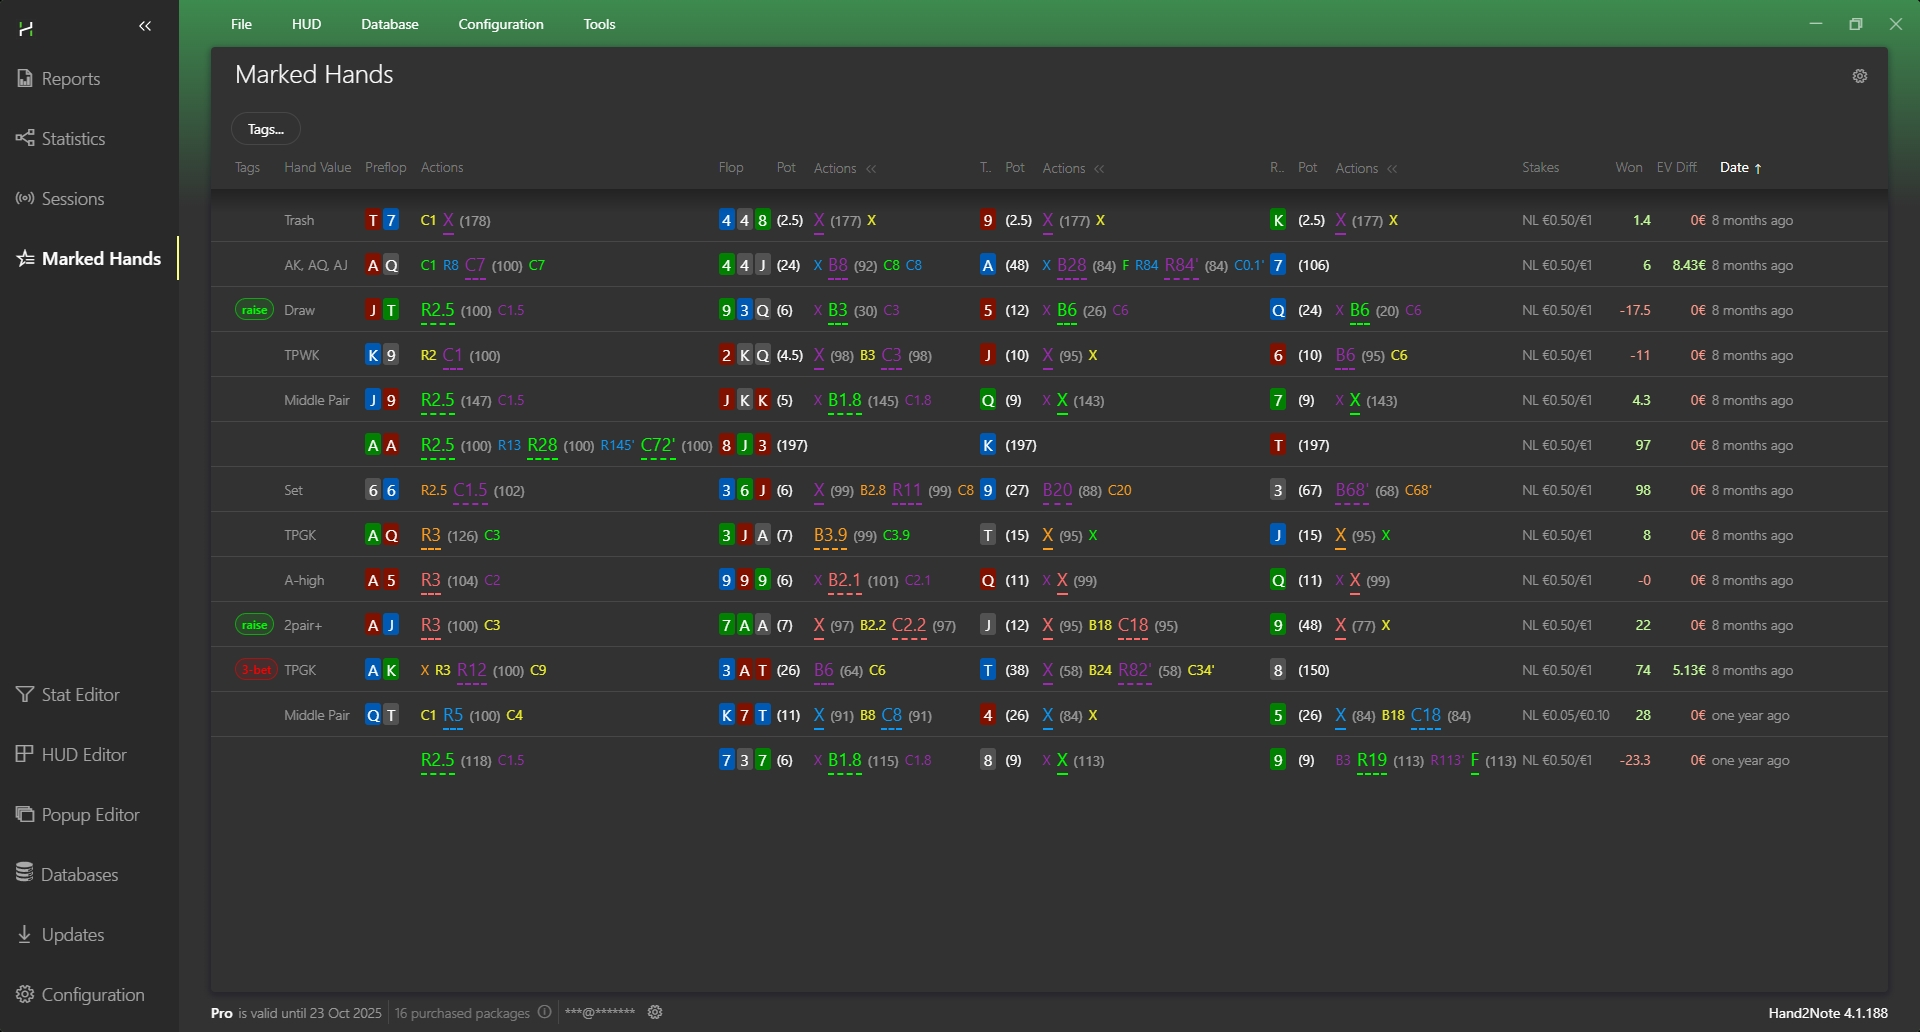Image resolution: width=1920 pixels, height=1032 pixels.
Task: Open the Popup Editor
Action: [x=90, y=815]
